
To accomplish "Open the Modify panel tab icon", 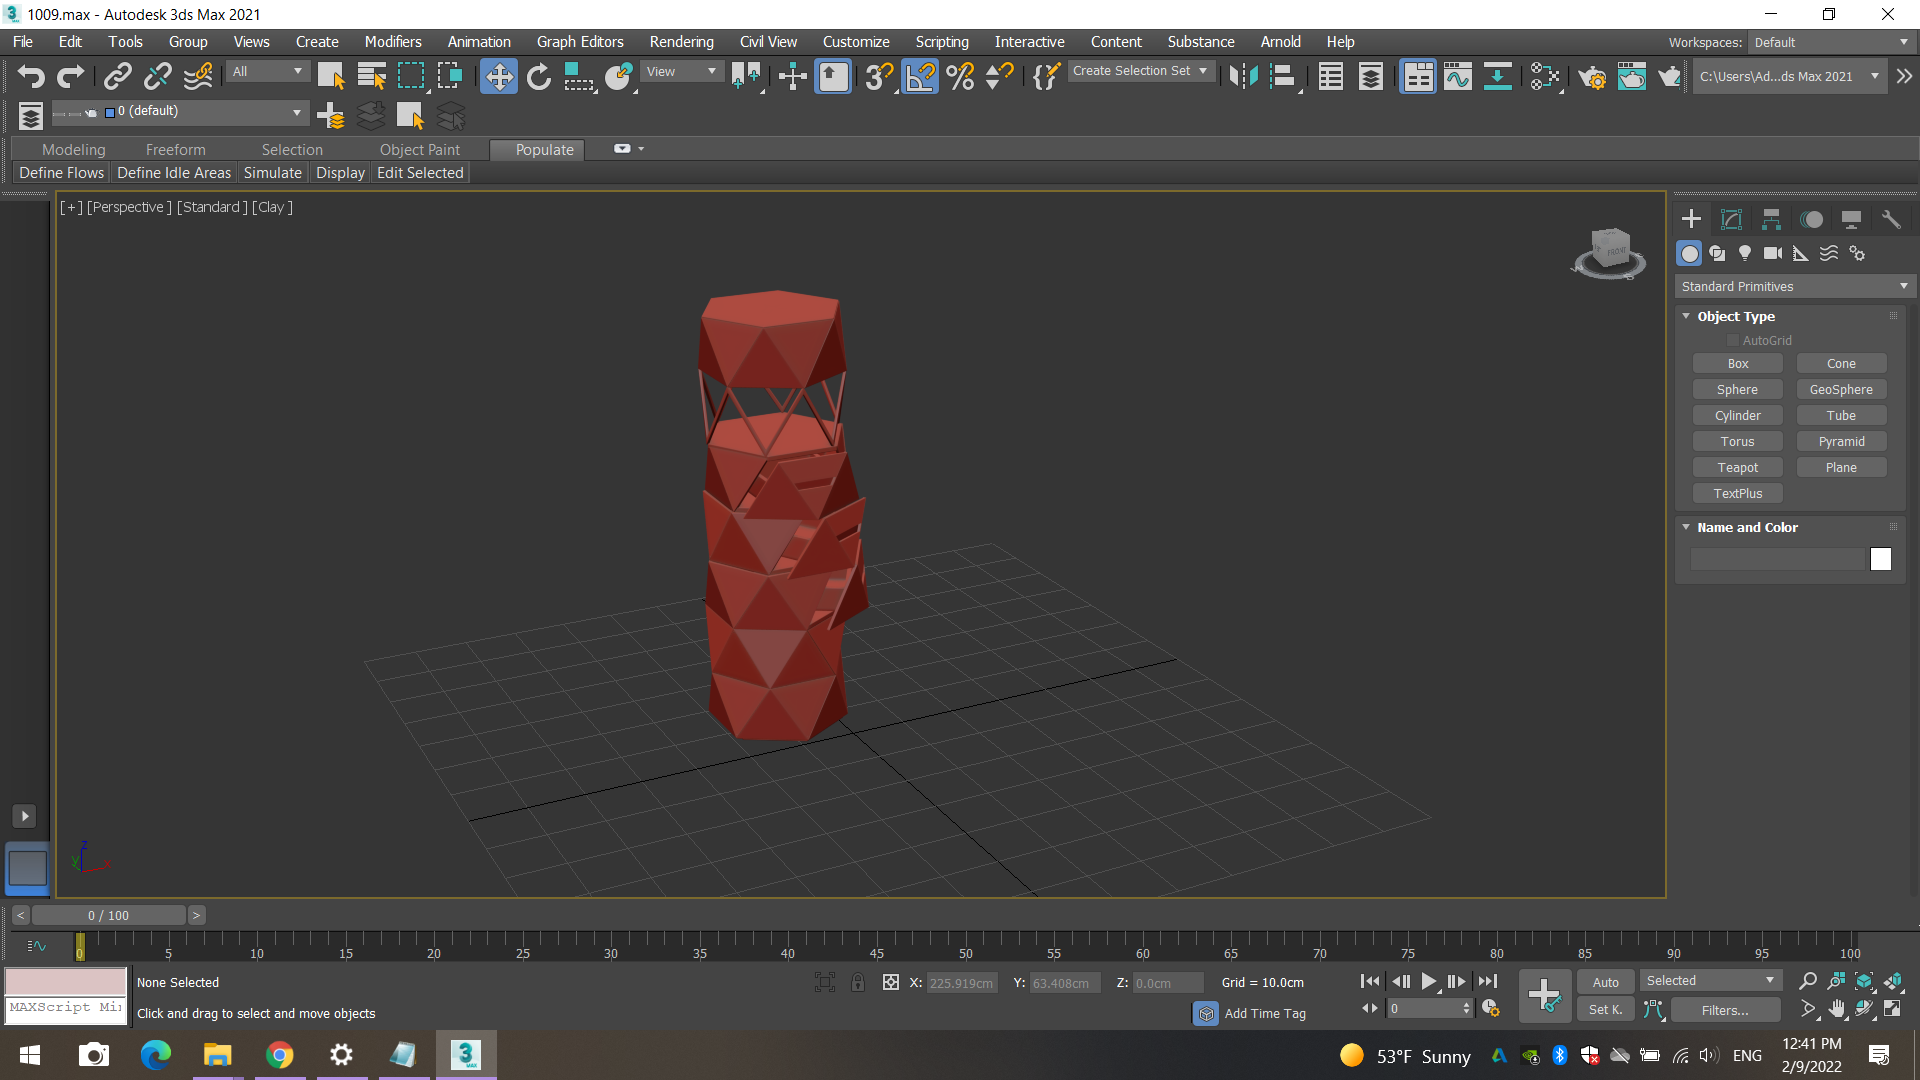I will 1731,219.
